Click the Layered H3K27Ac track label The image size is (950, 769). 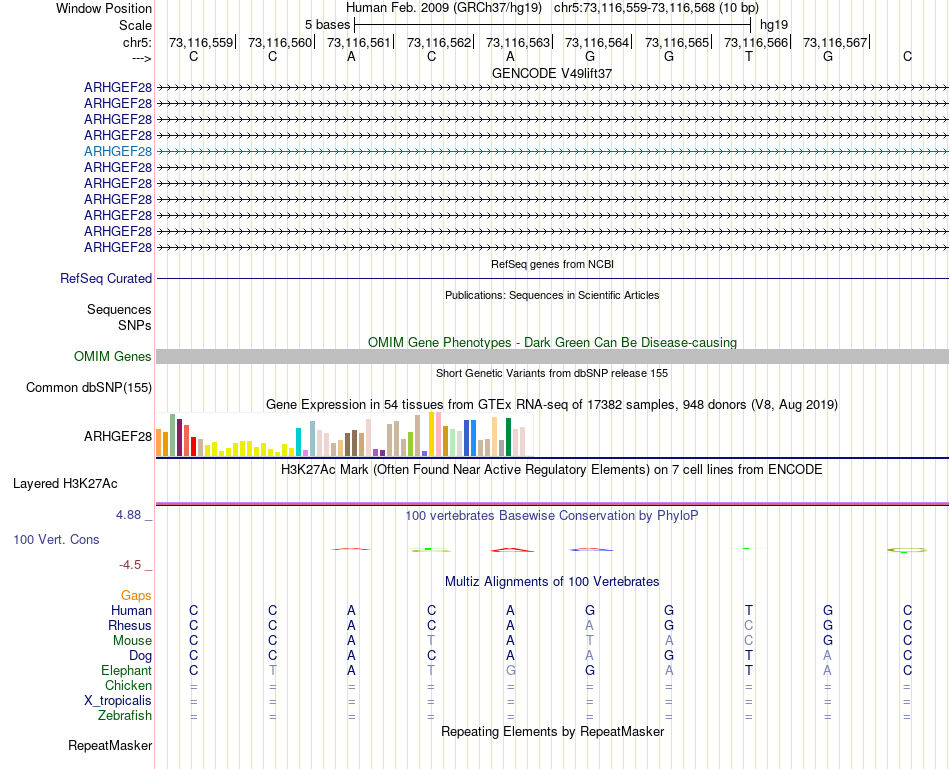click(65, 484)
